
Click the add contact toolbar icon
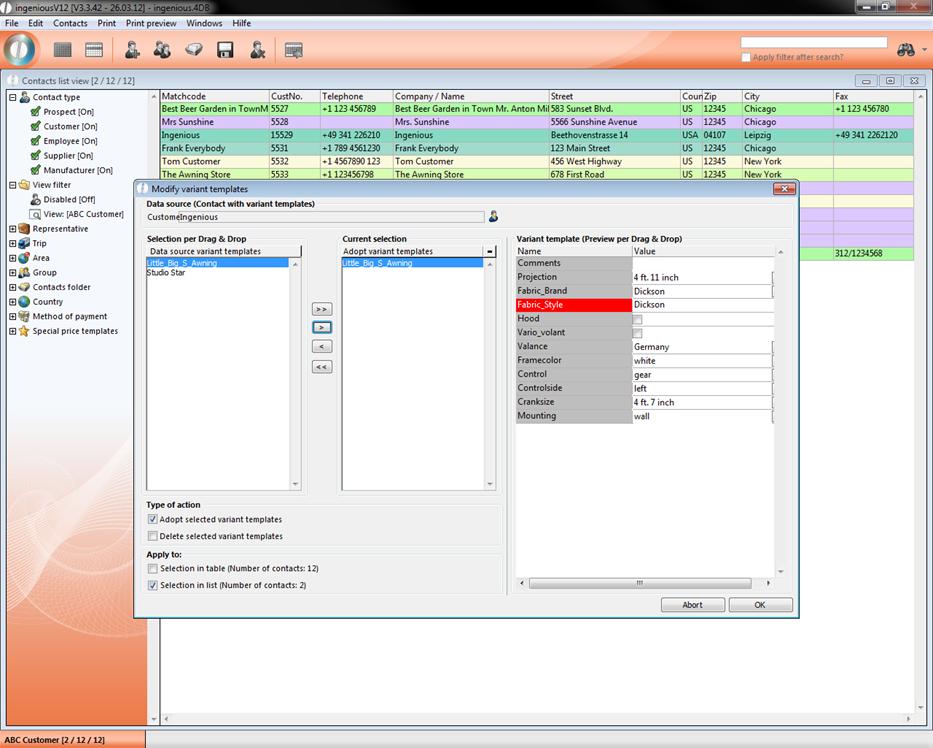click(x=131, y=49)
